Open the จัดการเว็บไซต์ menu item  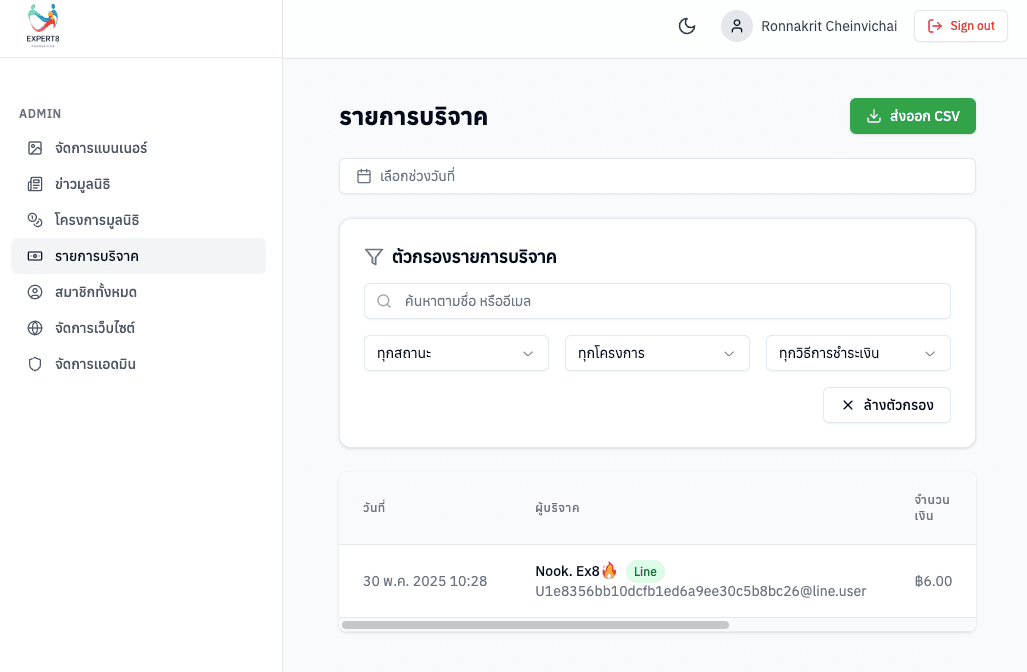point(95,328)
